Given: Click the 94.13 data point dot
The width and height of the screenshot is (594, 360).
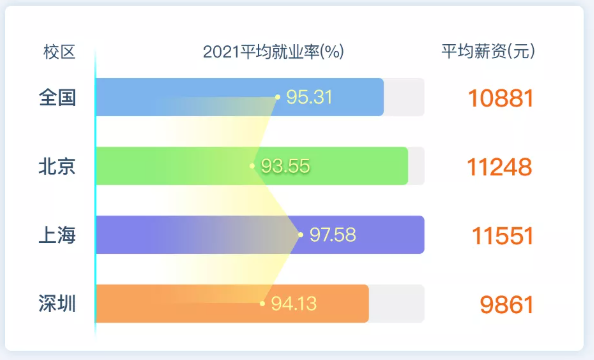Looking at the screenshot, I should tap(262, 303).
